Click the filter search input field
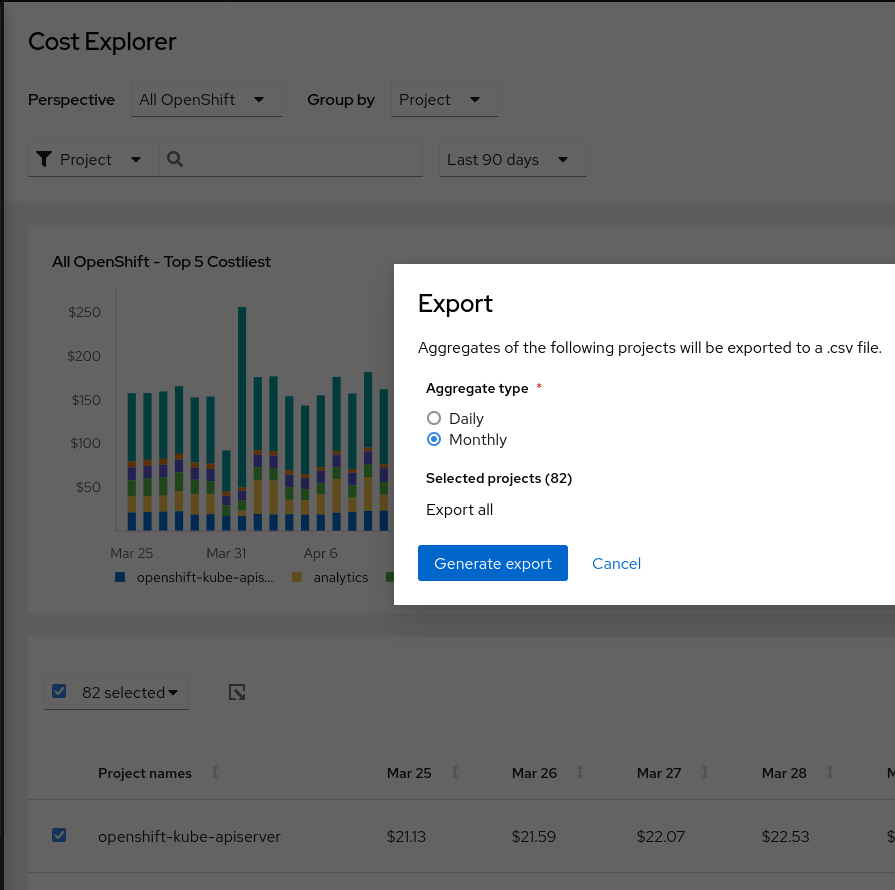Viewport: 895px width, 890px height. [x=300, y=160]
